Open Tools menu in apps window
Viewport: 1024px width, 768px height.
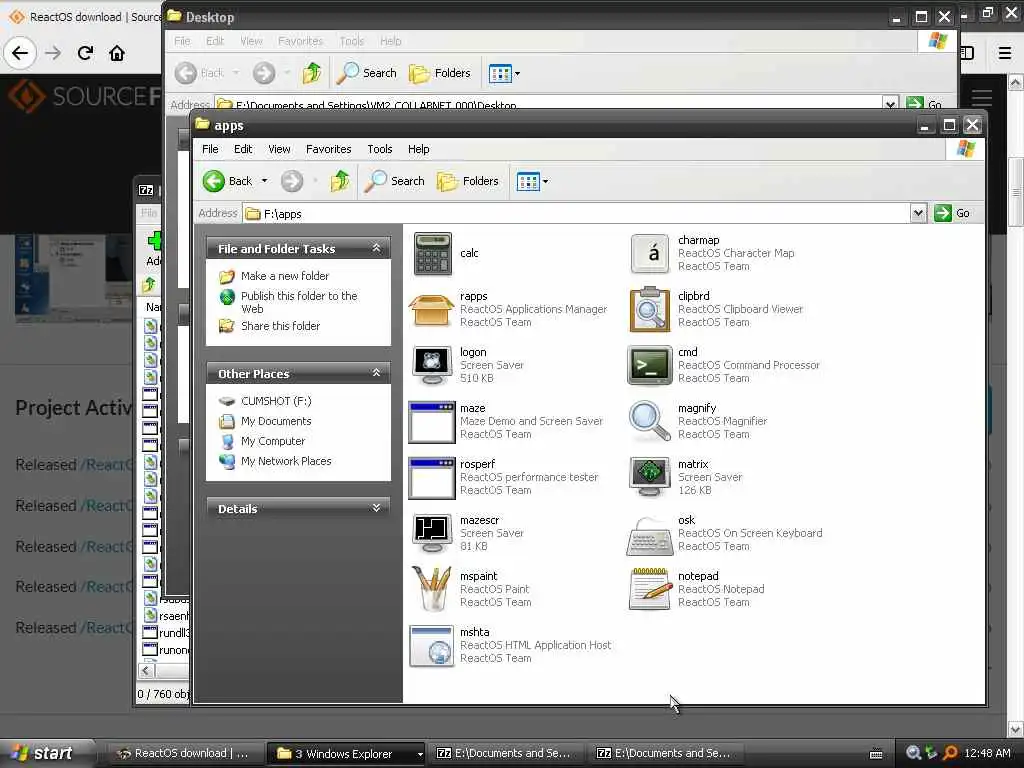(x=379, y=150)
